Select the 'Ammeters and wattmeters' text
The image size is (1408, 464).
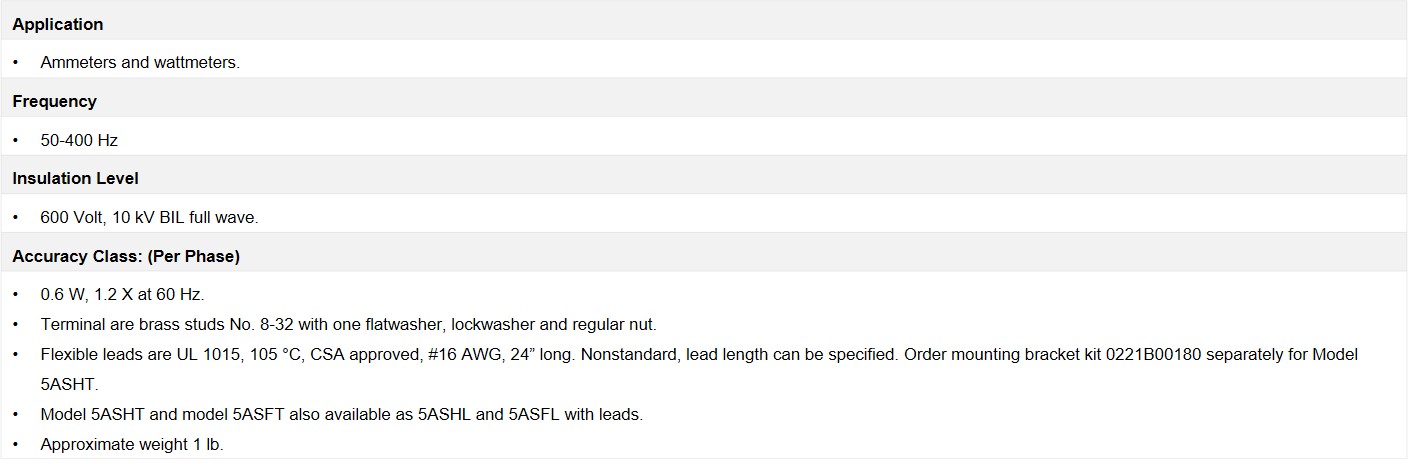pyautogui.click(x=140, y=62)
